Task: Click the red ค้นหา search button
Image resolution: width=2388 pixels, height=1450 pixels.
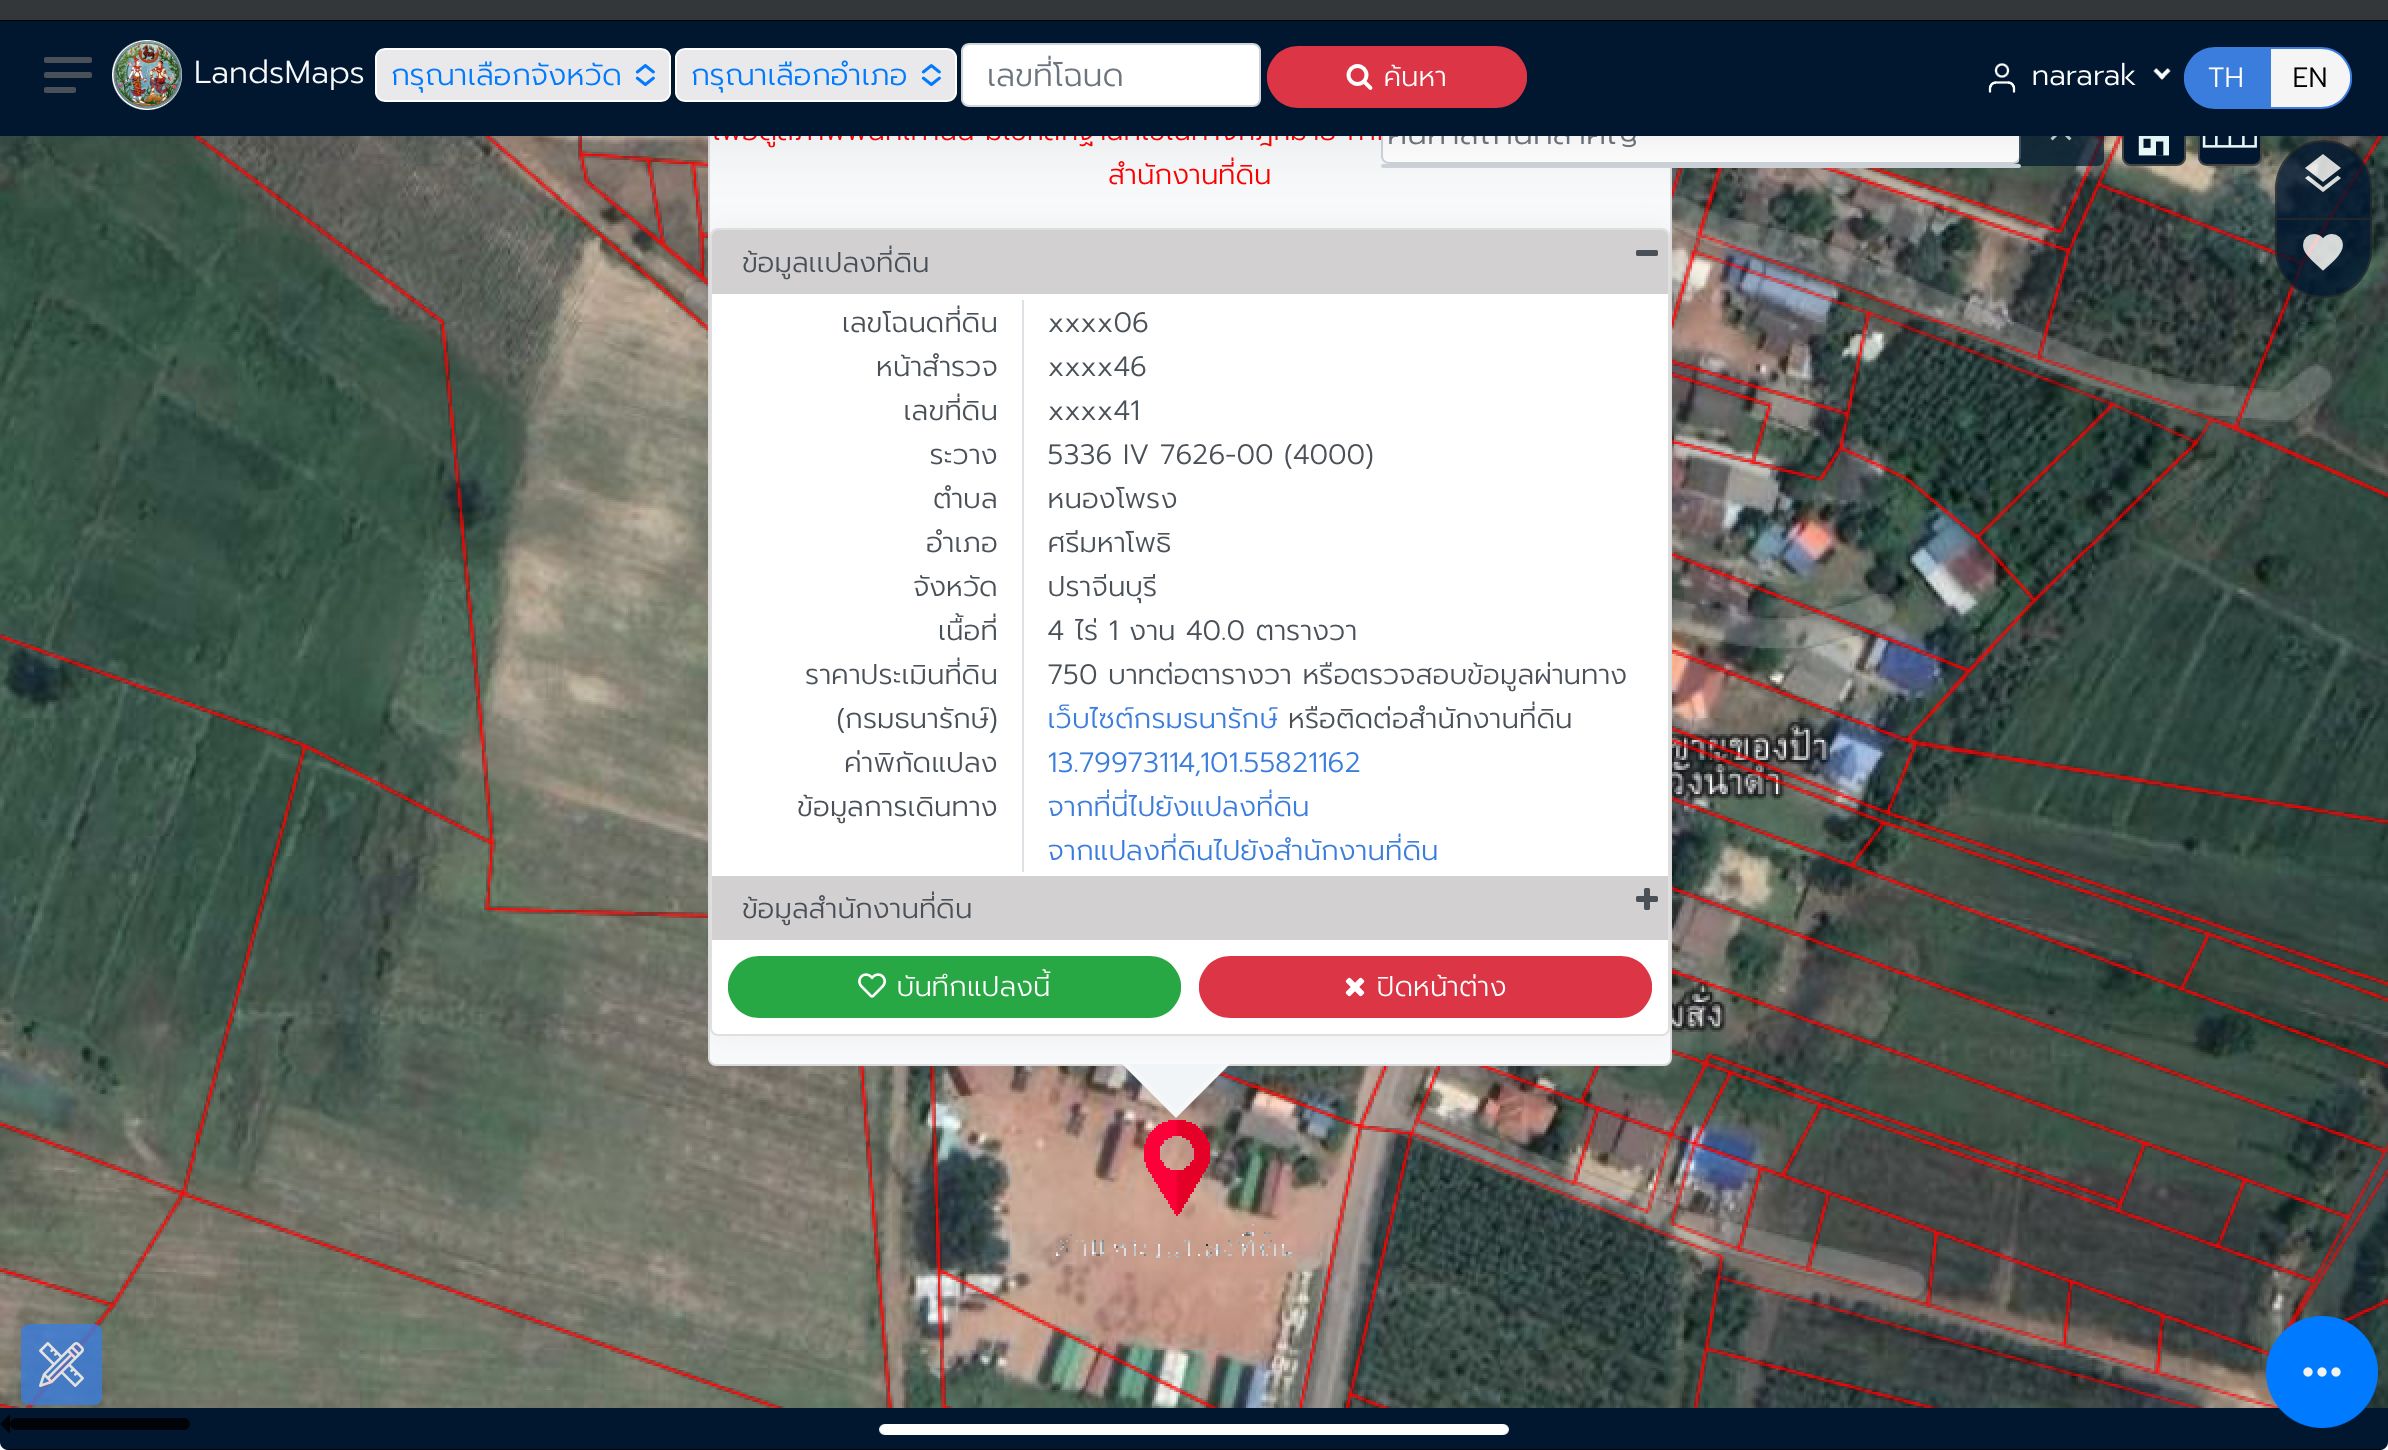Action: pos(1396,76)
